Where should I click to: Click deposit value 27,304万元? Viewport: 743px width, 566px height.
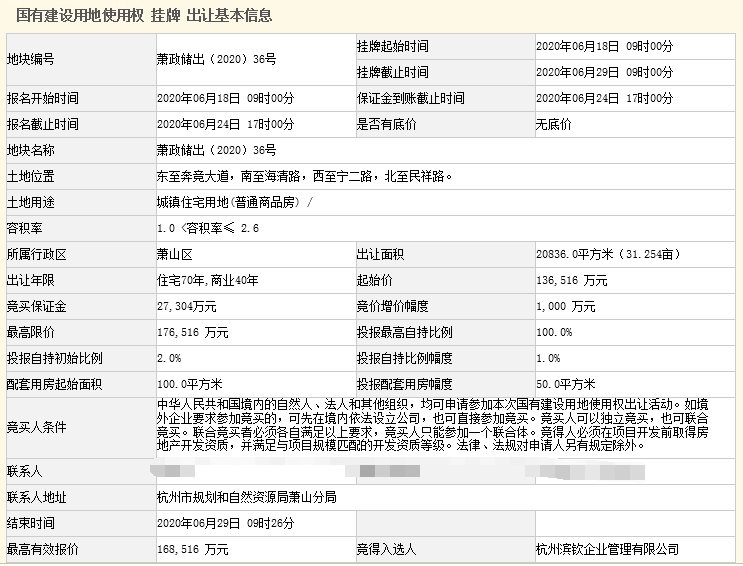(187, 307)
